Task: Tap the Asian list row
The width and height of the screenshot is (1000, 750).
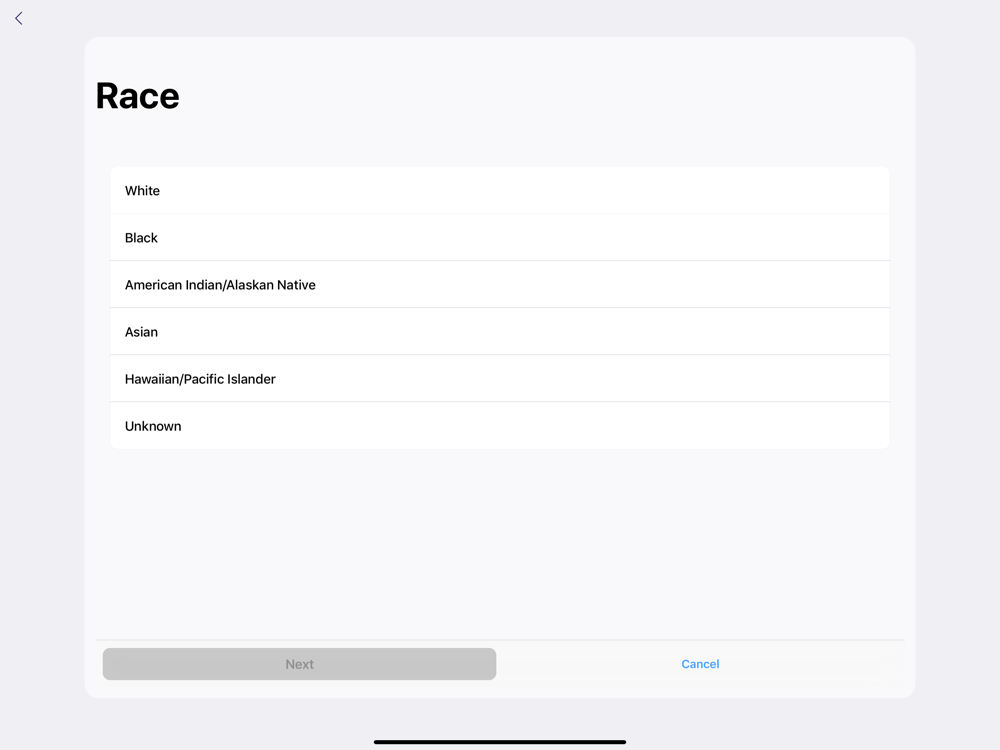Action: [x=499, y=332]
